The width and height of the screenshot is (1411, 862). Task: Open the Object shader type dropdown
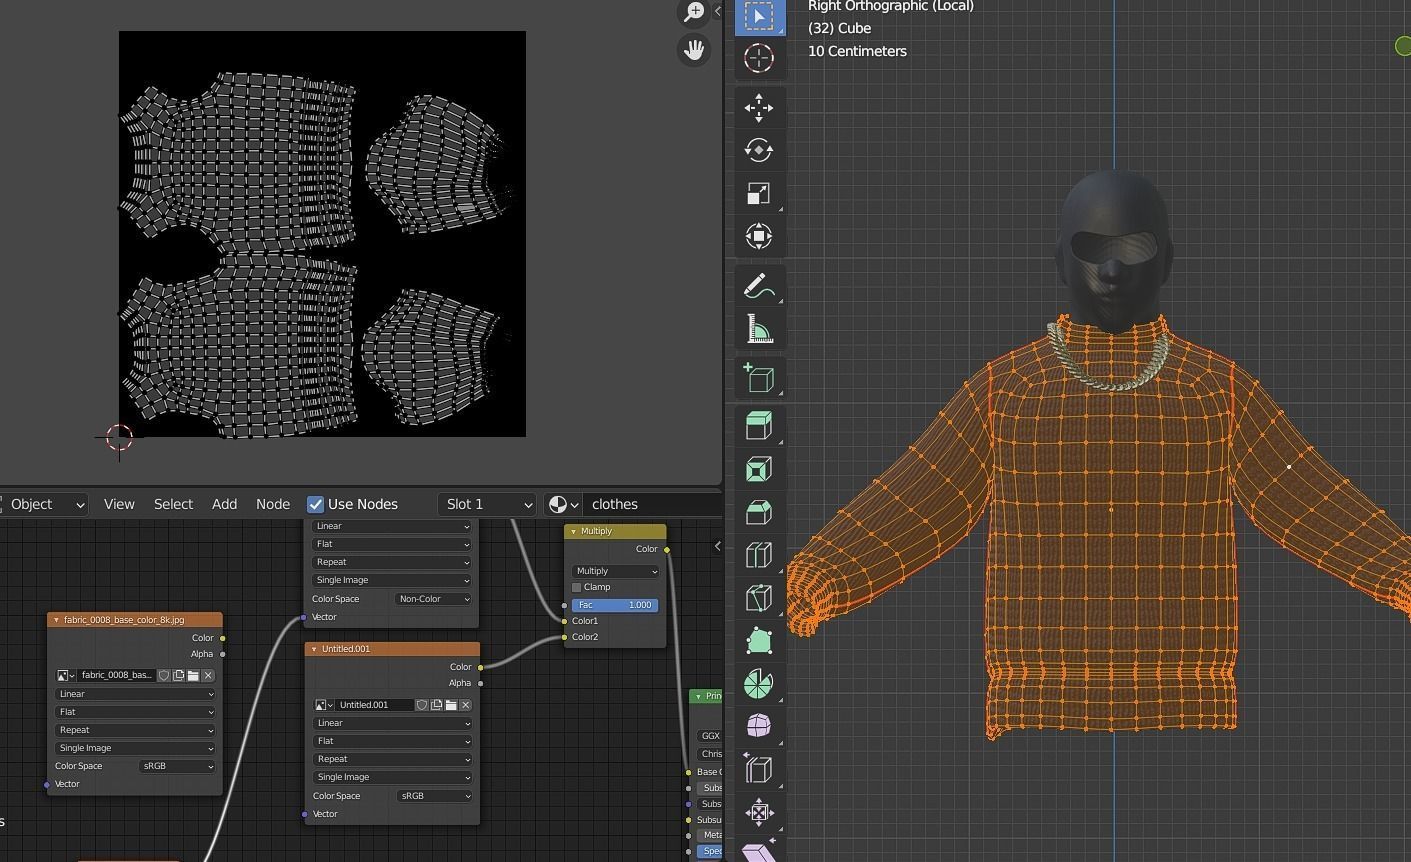point(45,504)
